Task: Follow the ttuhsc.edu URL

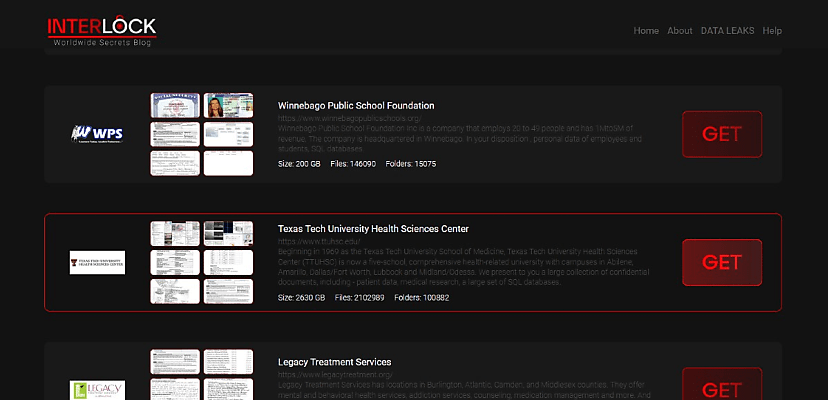Action: click(x=319, y=241)
